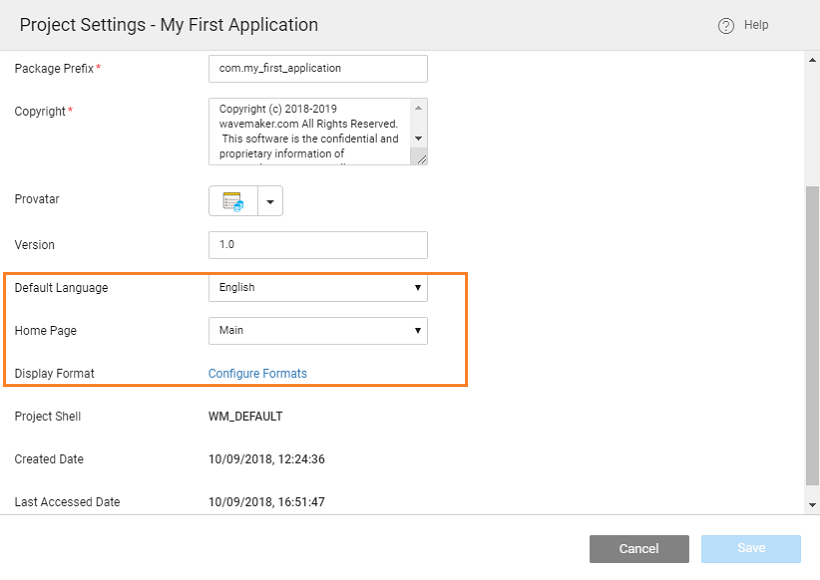The height and width of the screenshot is (580, 820).
Task: Open the Default Language dropdown
Action: pos(317,288)
